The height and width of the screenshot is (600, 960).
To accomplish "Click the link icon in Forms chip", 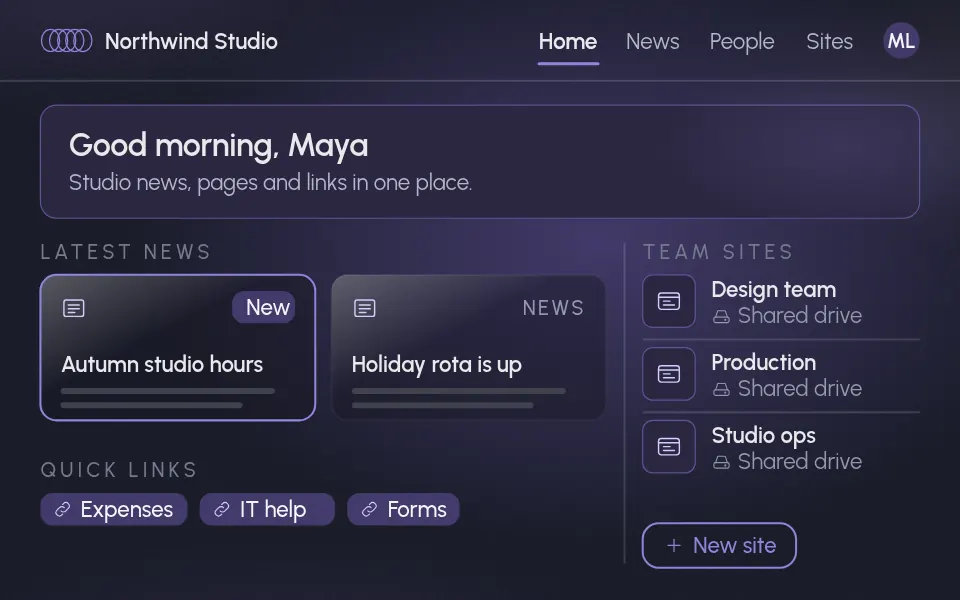I will [x=369, y=509].
